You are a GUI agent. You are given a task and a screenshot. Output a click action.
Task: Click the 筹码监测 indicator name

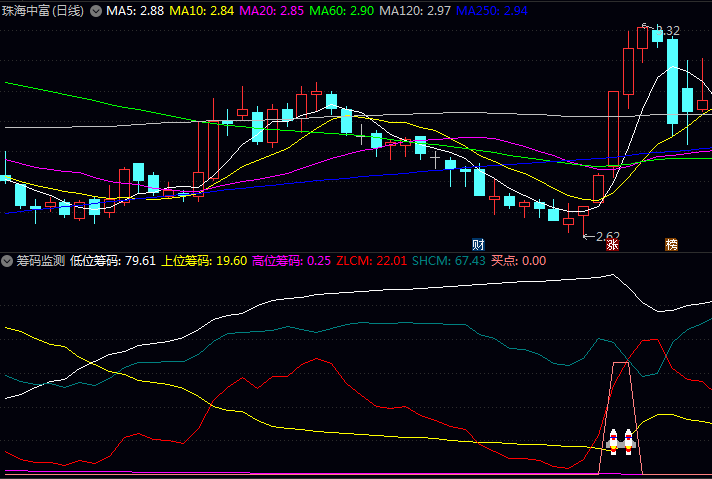[41, 261]
